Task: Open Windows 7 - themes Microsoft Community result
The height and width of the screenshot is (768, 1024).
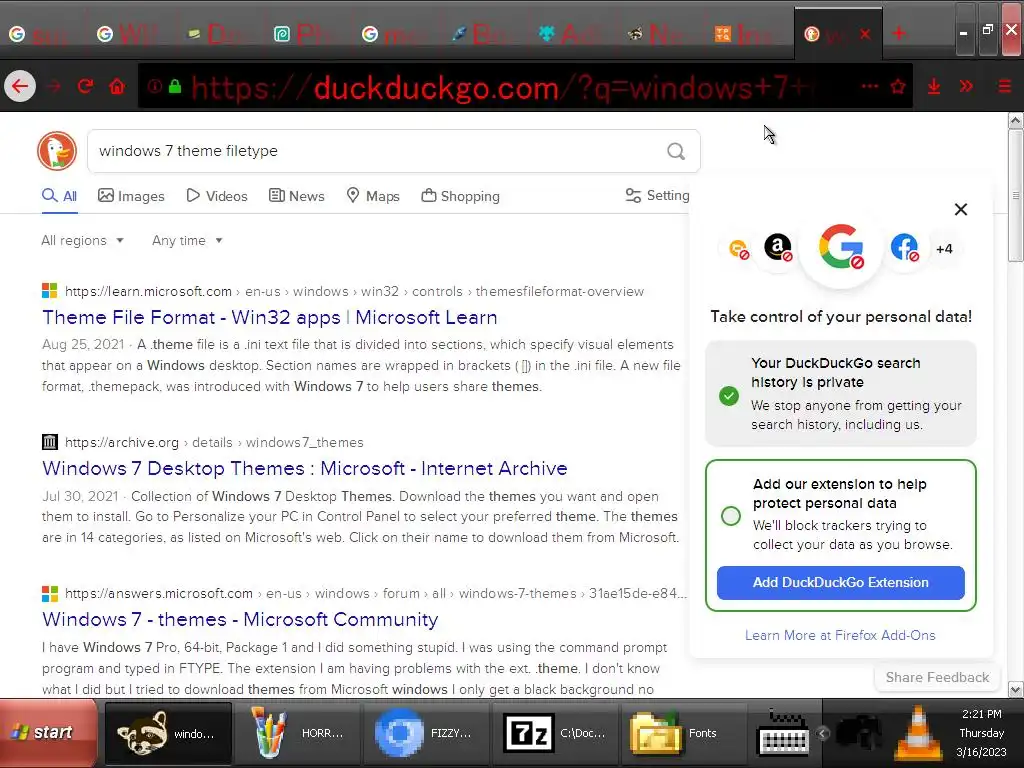Action: point(240,619)
